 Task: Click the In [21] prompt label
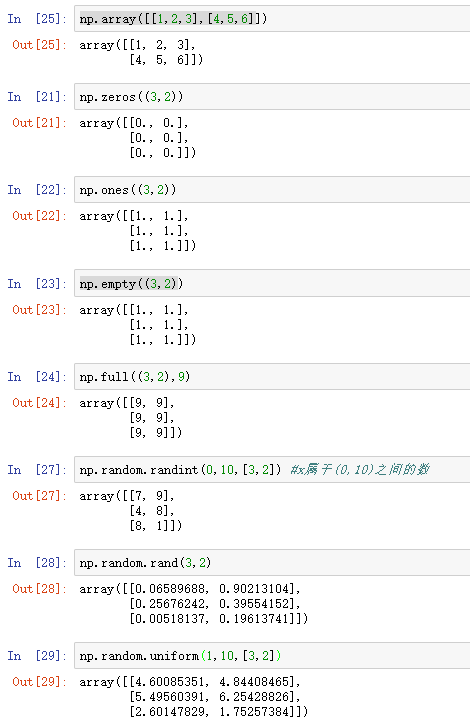pos(37,97)
